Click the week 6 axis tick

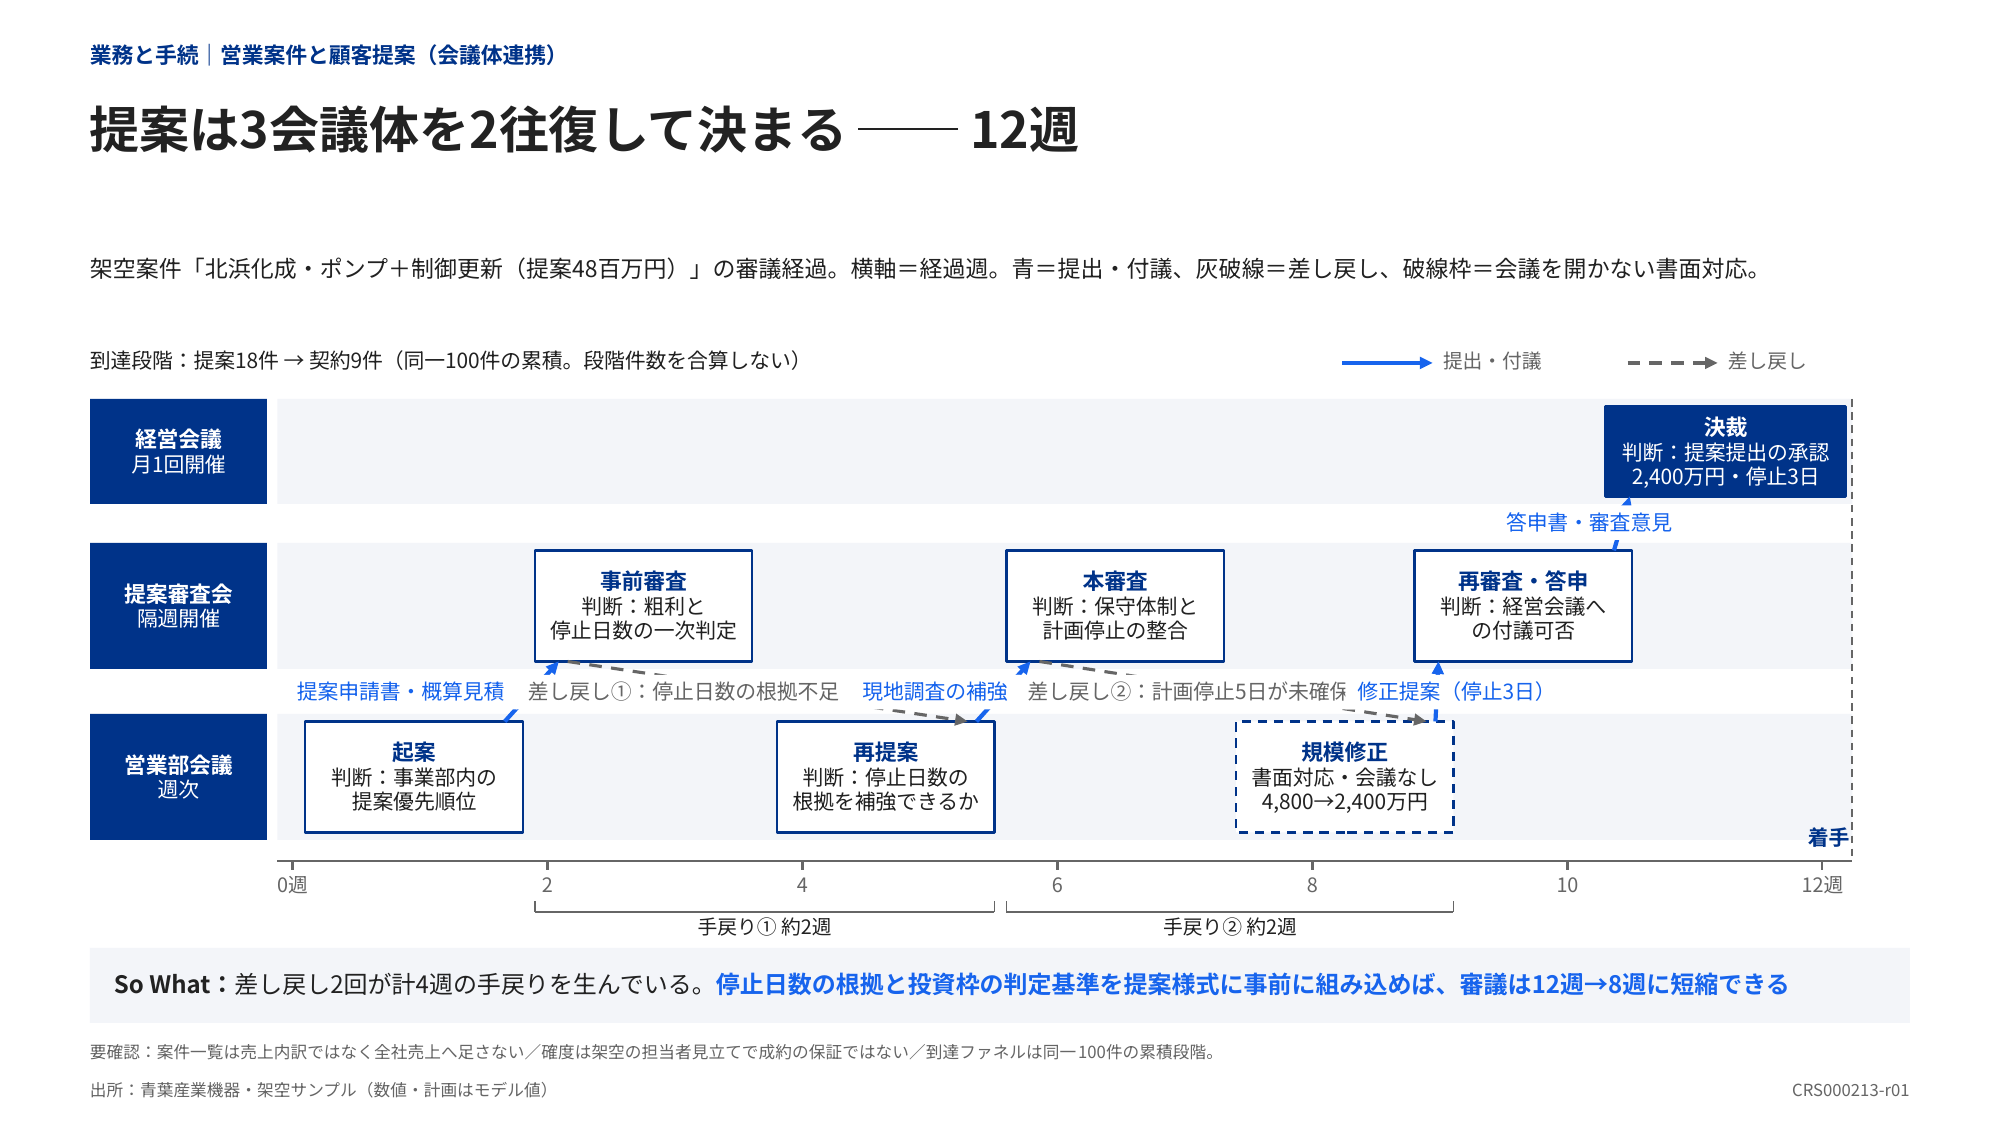(x=1057, y=885)
